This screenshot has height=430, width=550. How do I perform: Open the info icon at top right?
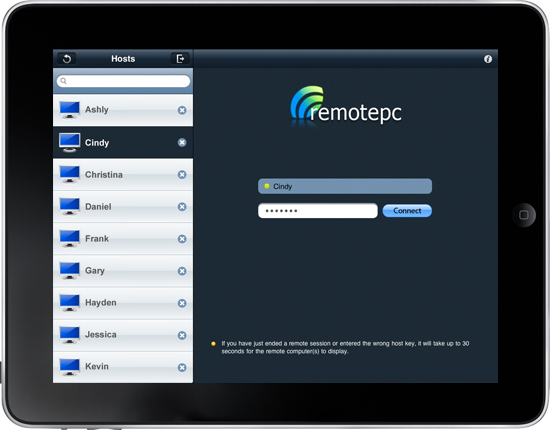[x=488, y=59]
